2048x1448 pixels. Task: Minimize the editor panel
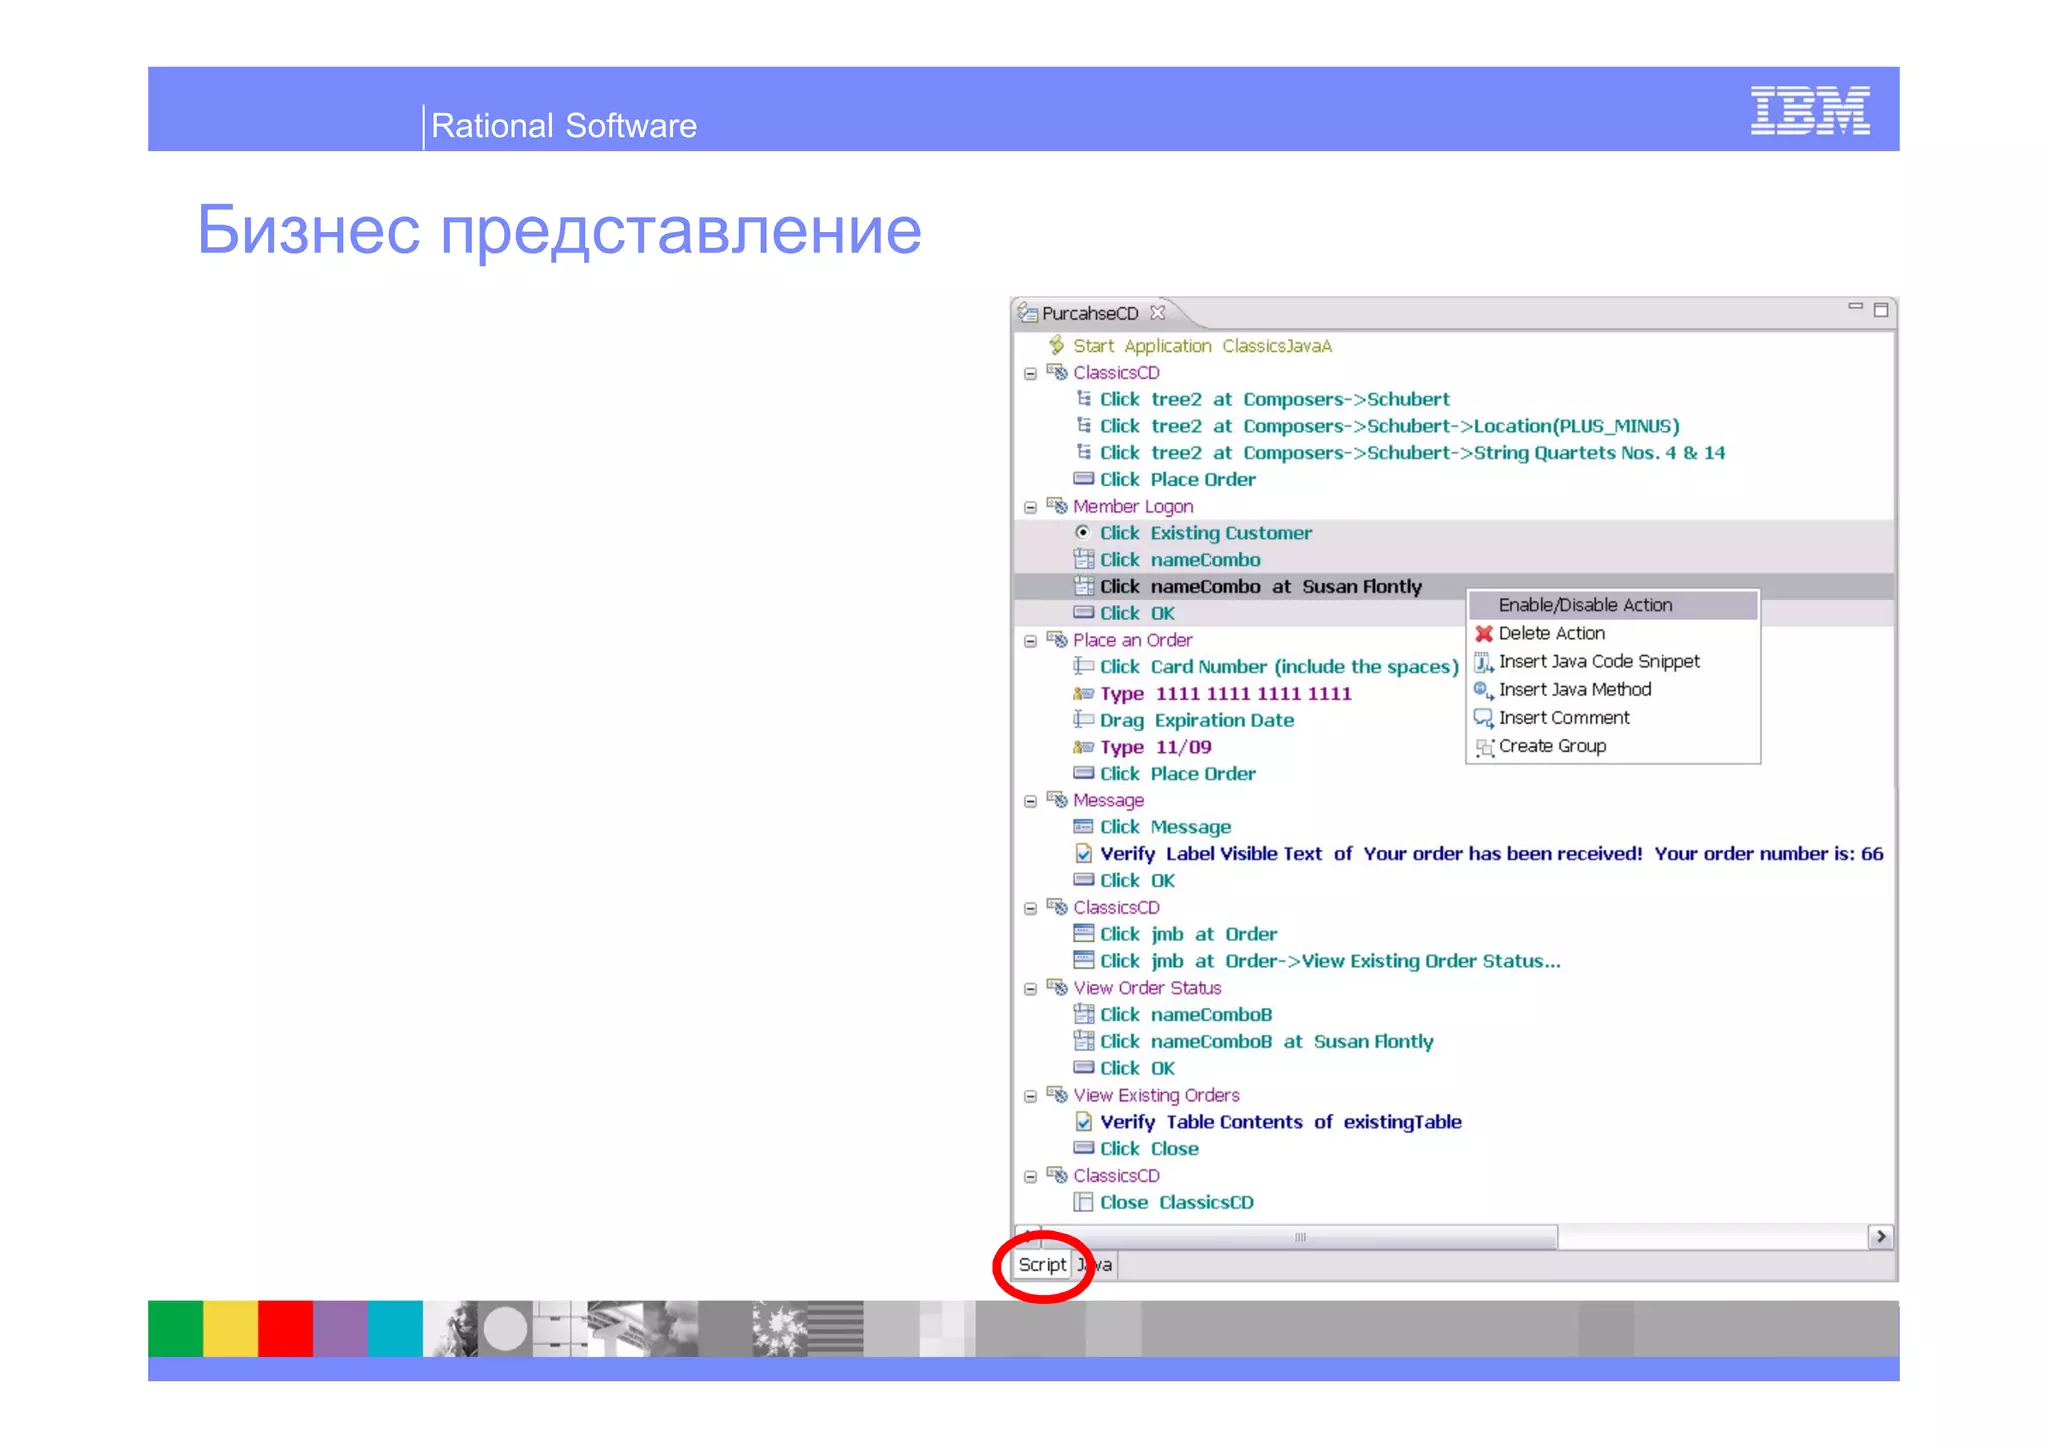[x=1855, y=307]
